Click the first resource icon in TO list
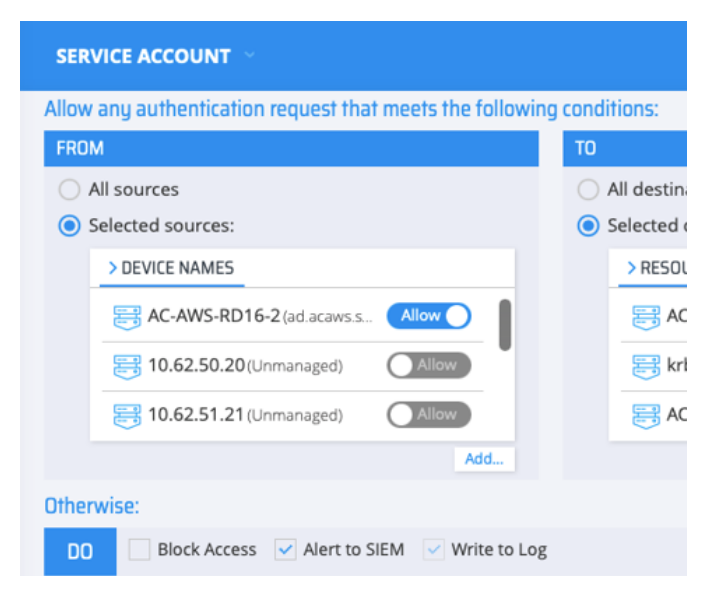Screen dimensions: 706x604 point(646,317)
